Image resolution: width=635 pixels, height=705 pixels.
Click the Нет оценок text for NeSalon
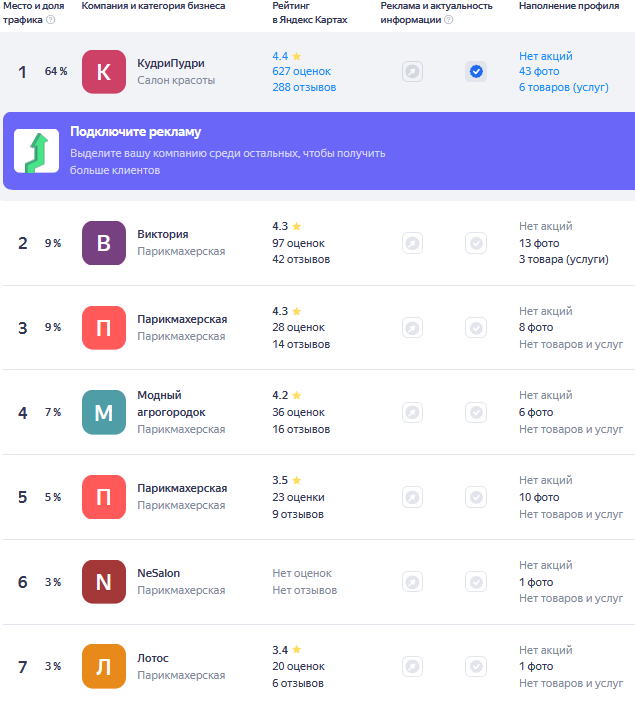(302, 573)
